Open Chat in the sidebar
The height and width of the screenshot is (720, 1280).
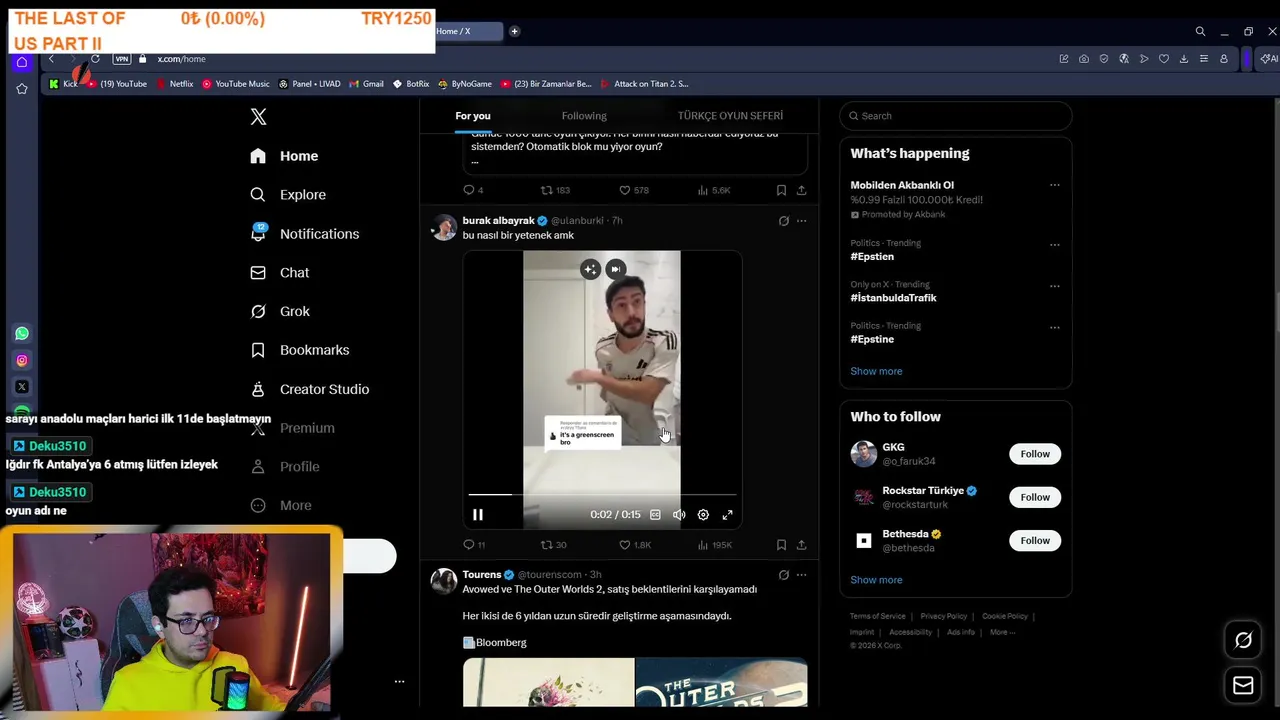(279, 273)
